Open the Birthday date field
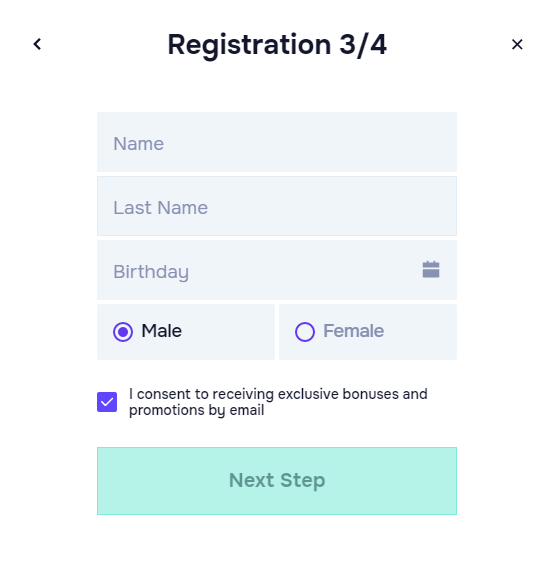Viewport: 554px width, 576px height. coord(277,270)
